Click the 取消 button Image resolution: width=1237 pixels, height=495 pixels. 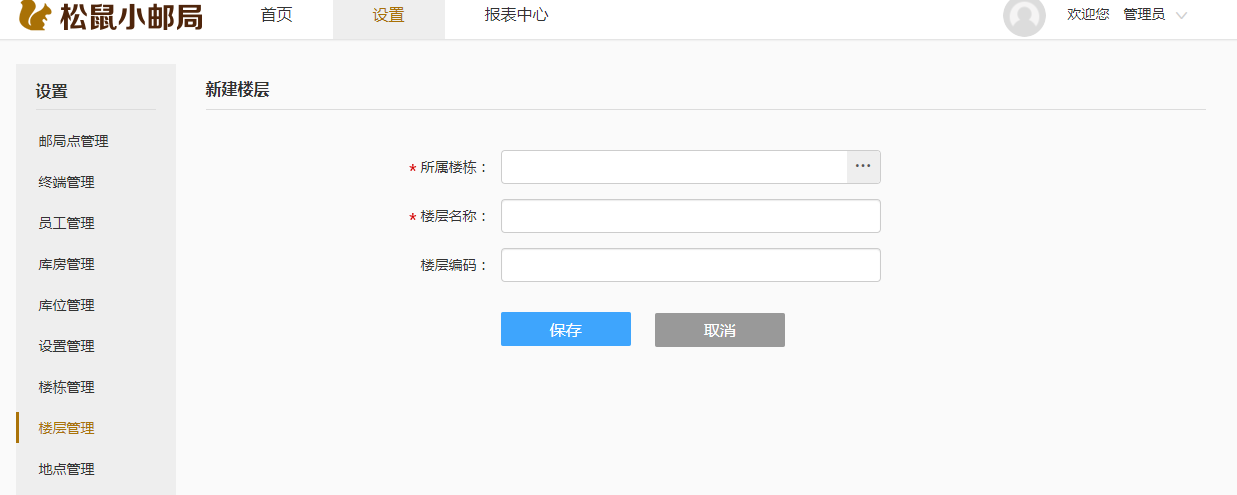click(x=720, y=330)
